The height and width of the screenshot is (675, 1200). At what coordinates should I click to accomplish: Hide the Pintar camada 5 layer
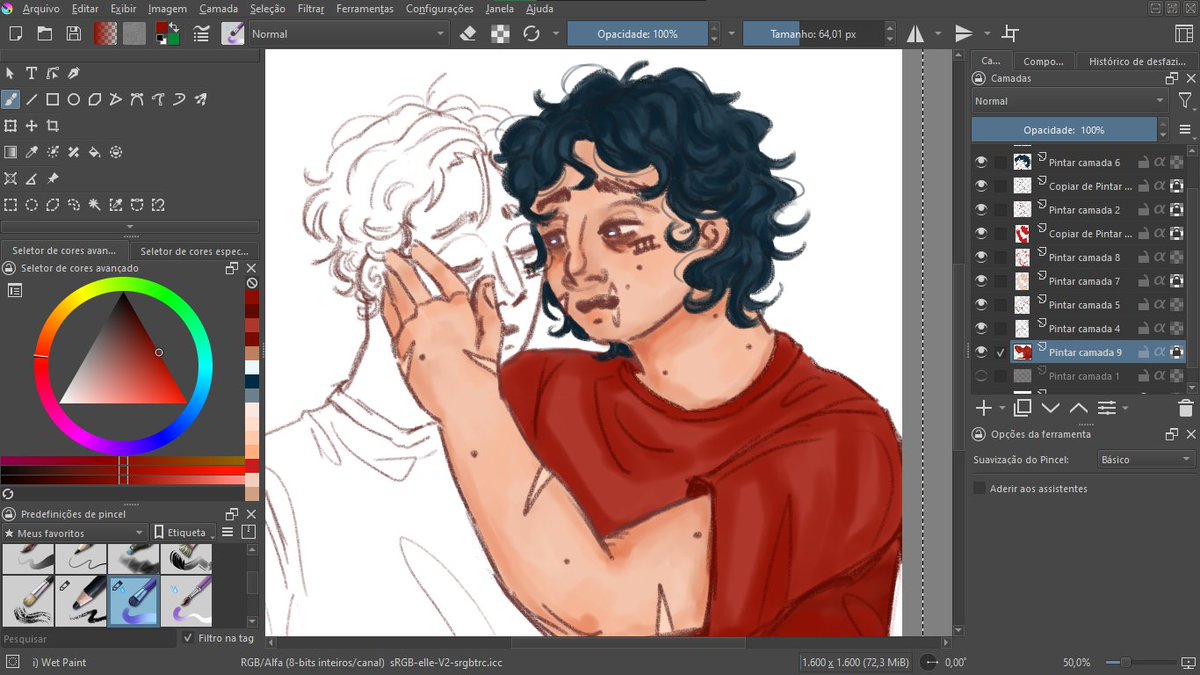(981, 305)
